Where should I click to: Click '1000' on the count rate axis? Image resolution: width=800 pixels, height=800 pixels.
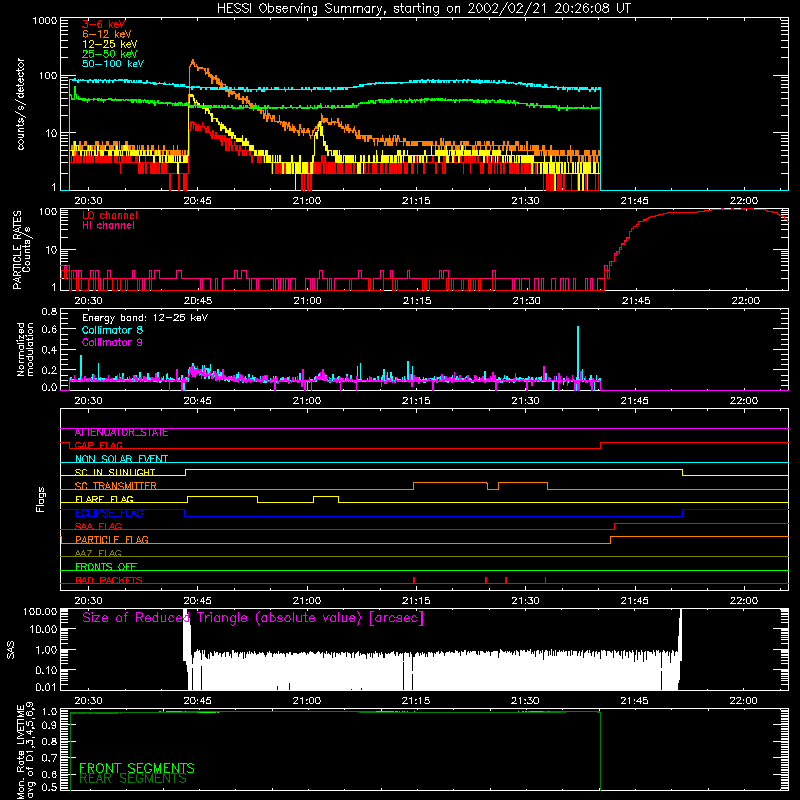pyautogui.click(x=45, y=21)
